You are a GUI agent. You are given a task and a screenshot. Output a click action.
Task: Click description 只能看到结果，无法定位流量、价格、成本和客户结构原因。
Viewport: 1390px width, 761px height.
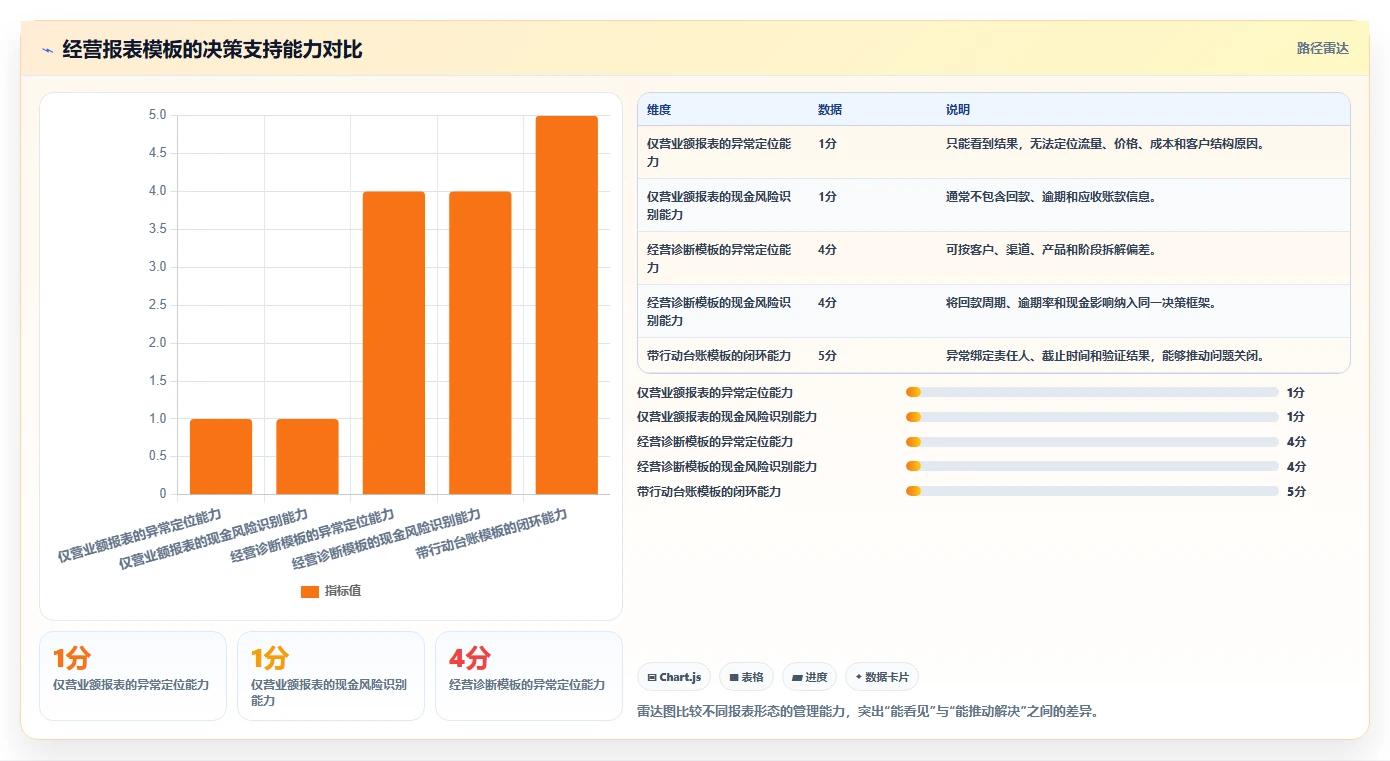tap(1106, 144)
